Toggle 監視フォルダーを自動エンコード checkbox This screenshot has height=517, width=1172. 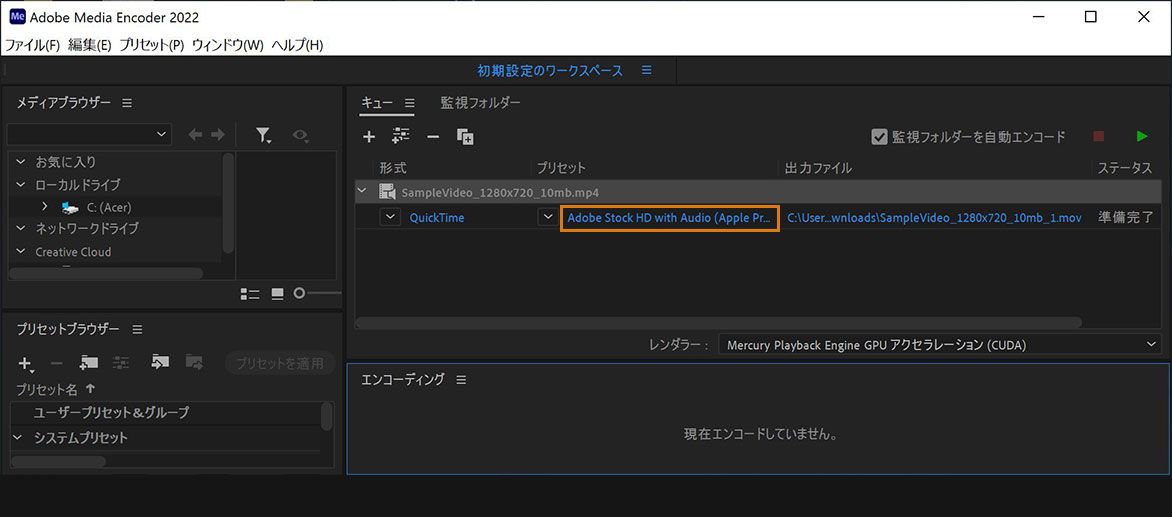click(879, 137)
